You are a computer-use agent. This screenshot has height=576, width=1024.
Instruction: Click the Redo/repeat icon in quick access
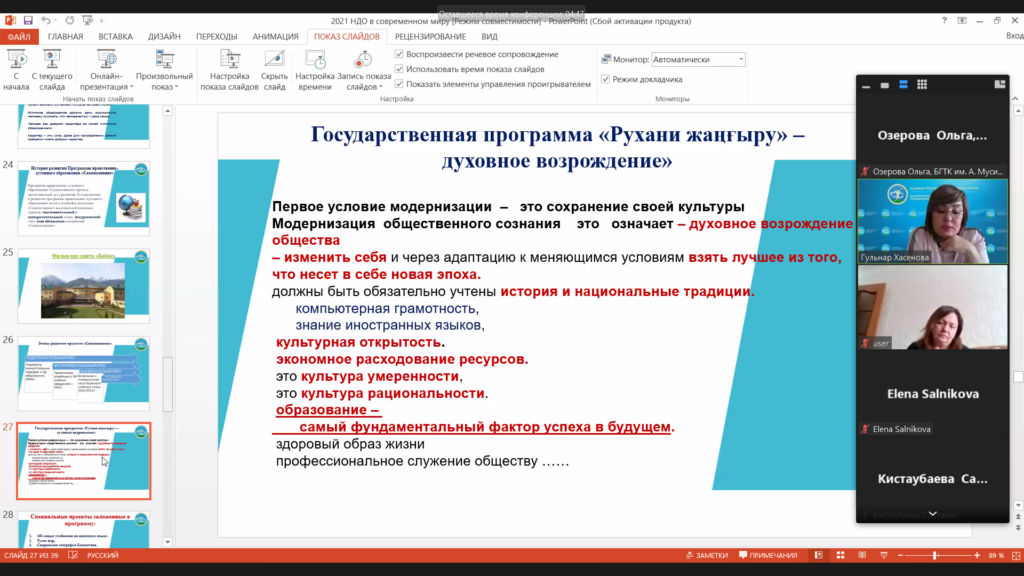pyautogui.click(x=69, y=21)
